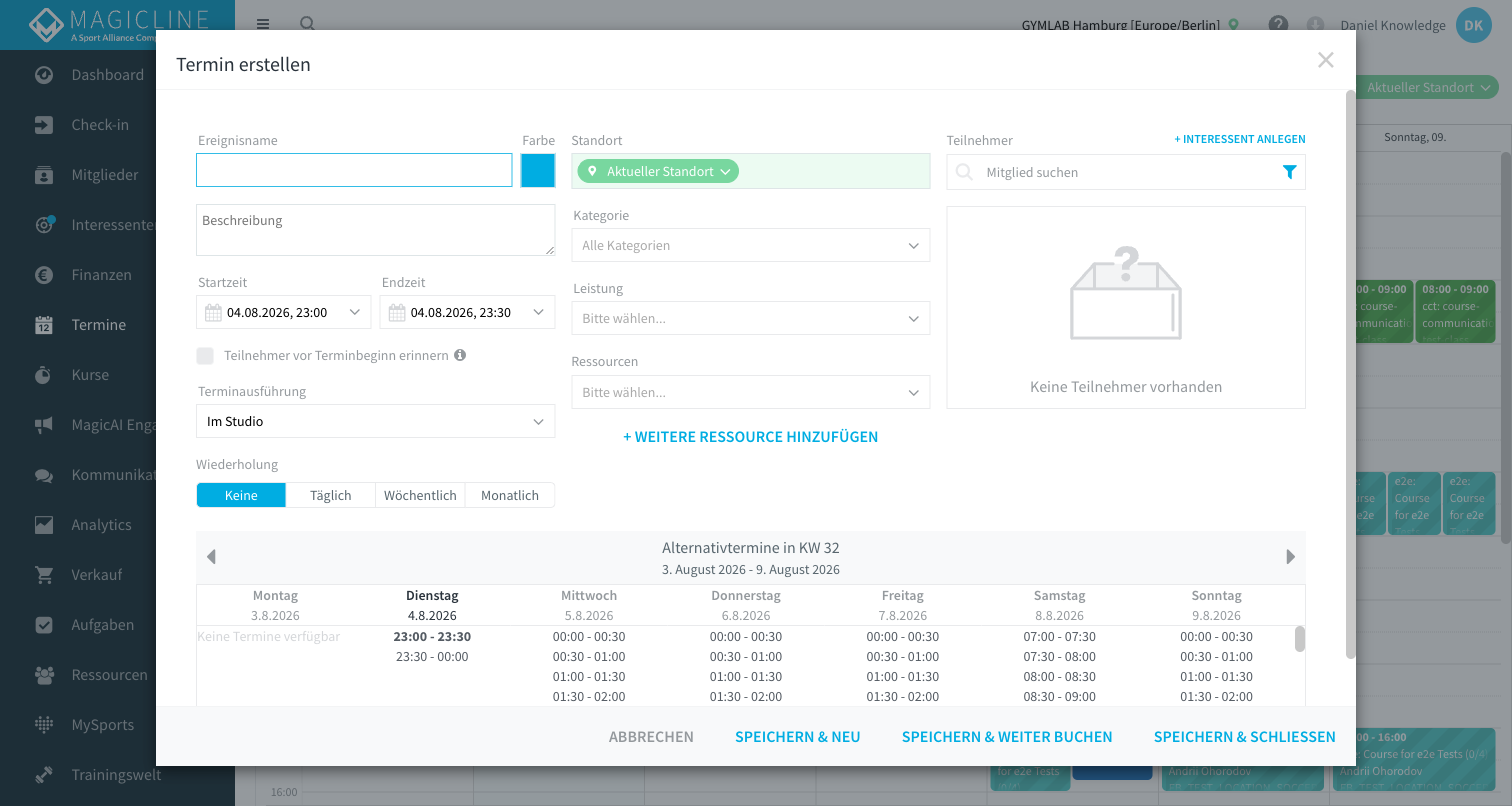Screen dimensions: 1512x806
Task: Click SPEICHERN & NEU button
Action: tap(798, 736)
